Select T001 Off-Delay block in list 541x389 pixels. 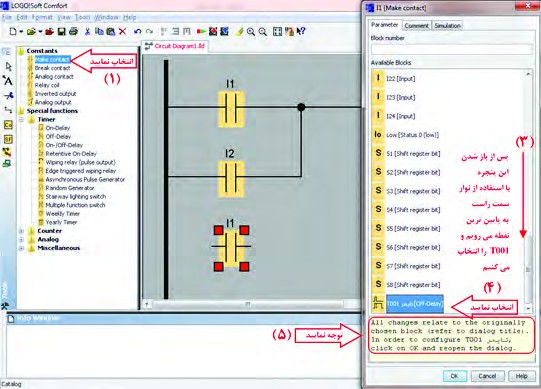(415, 304)
